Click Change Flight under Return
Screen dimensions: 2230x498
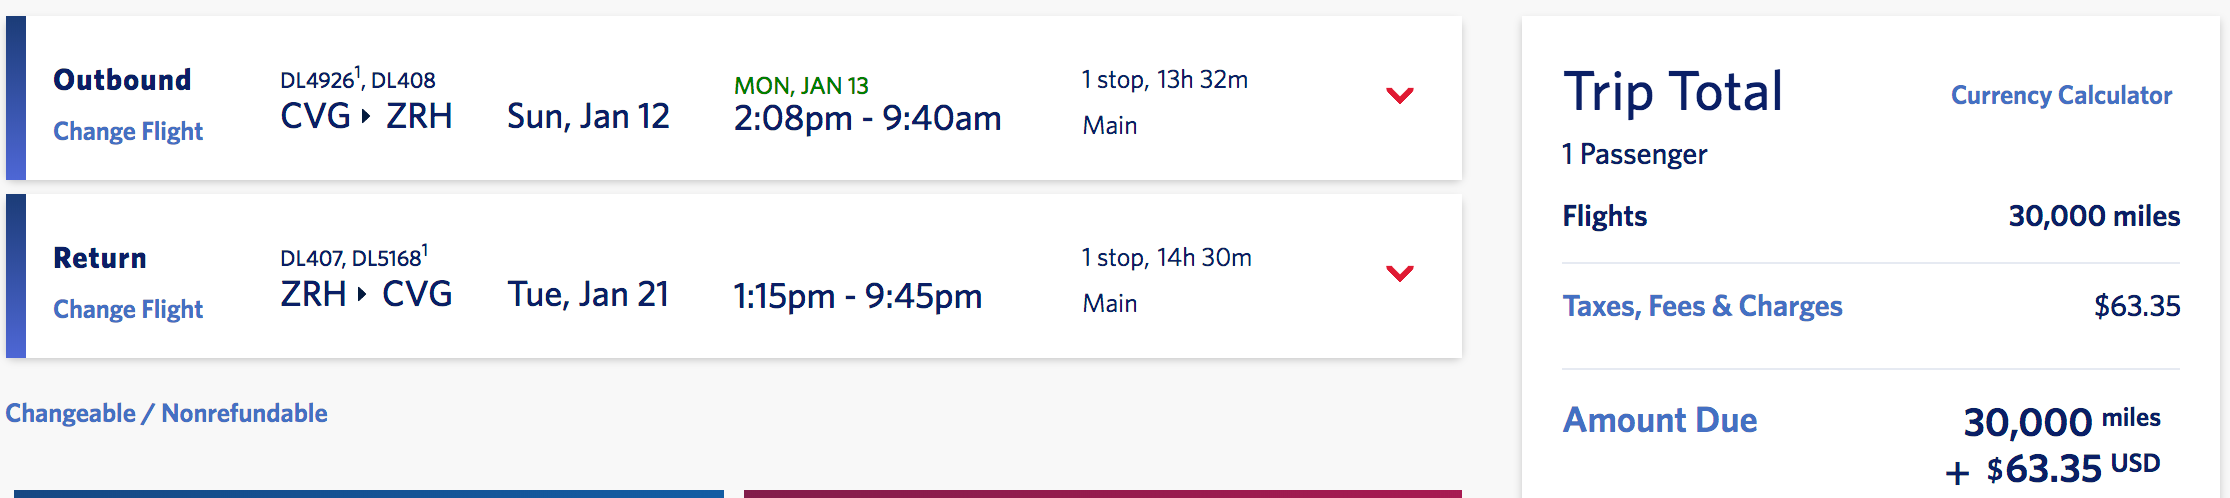(x=128, y=309)
